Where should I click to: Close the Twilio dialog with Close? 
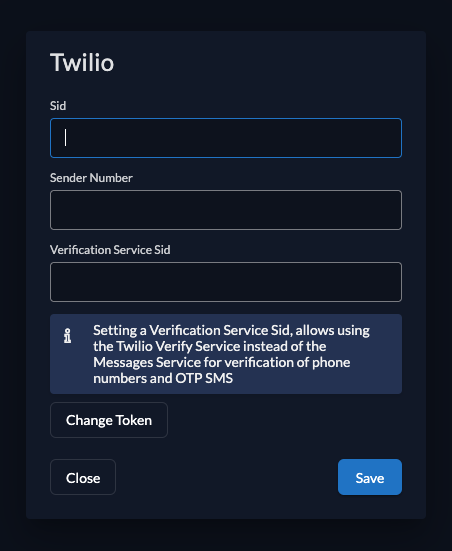[x=83, y=477]
